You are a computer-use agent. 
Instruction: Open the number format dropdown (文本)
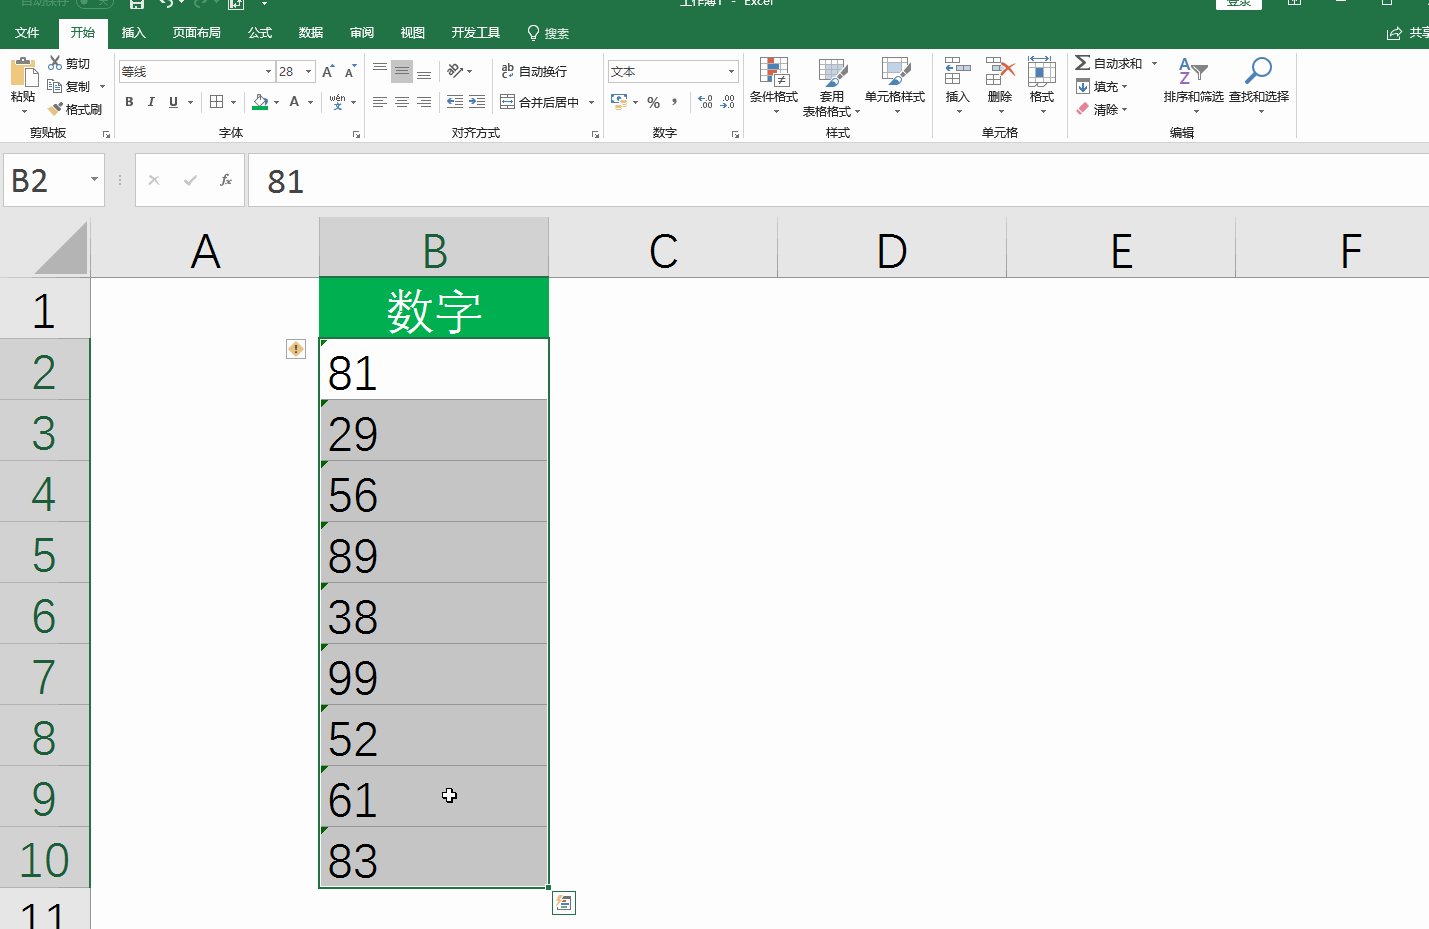coord(731,71)
